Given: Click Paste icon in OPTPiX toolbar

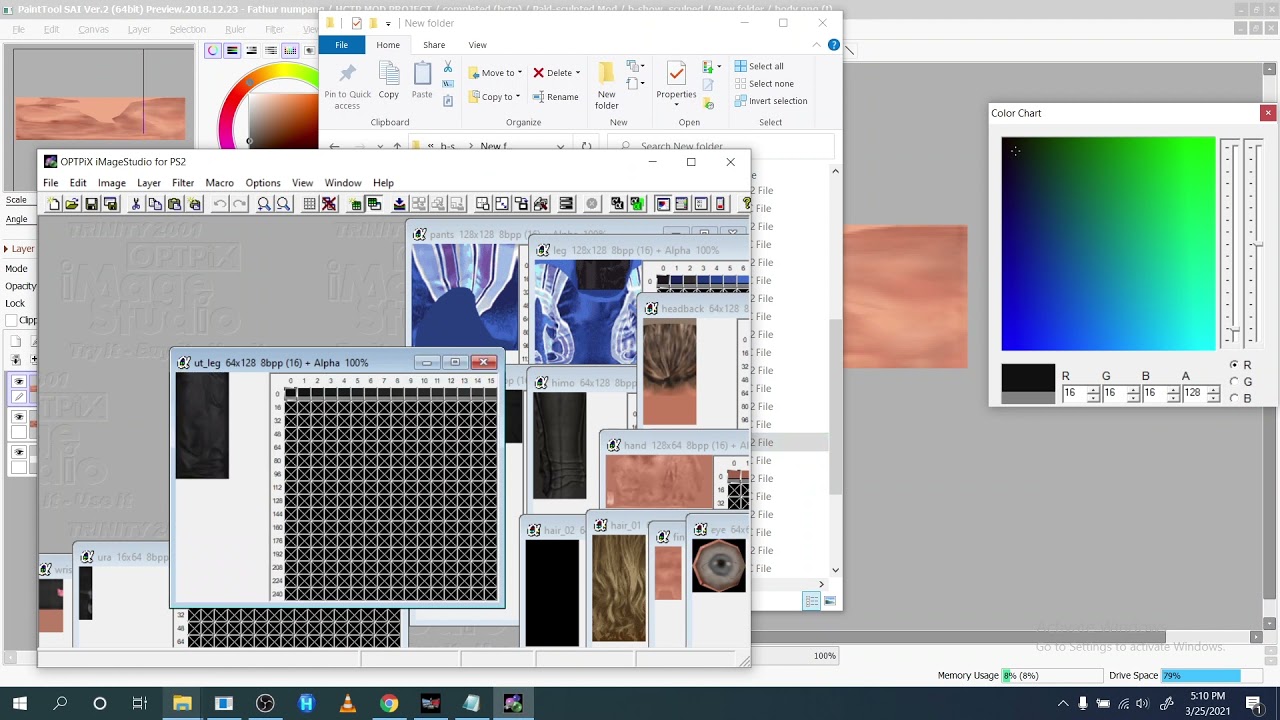Looking at the screenshot, I should click(174, 204).
